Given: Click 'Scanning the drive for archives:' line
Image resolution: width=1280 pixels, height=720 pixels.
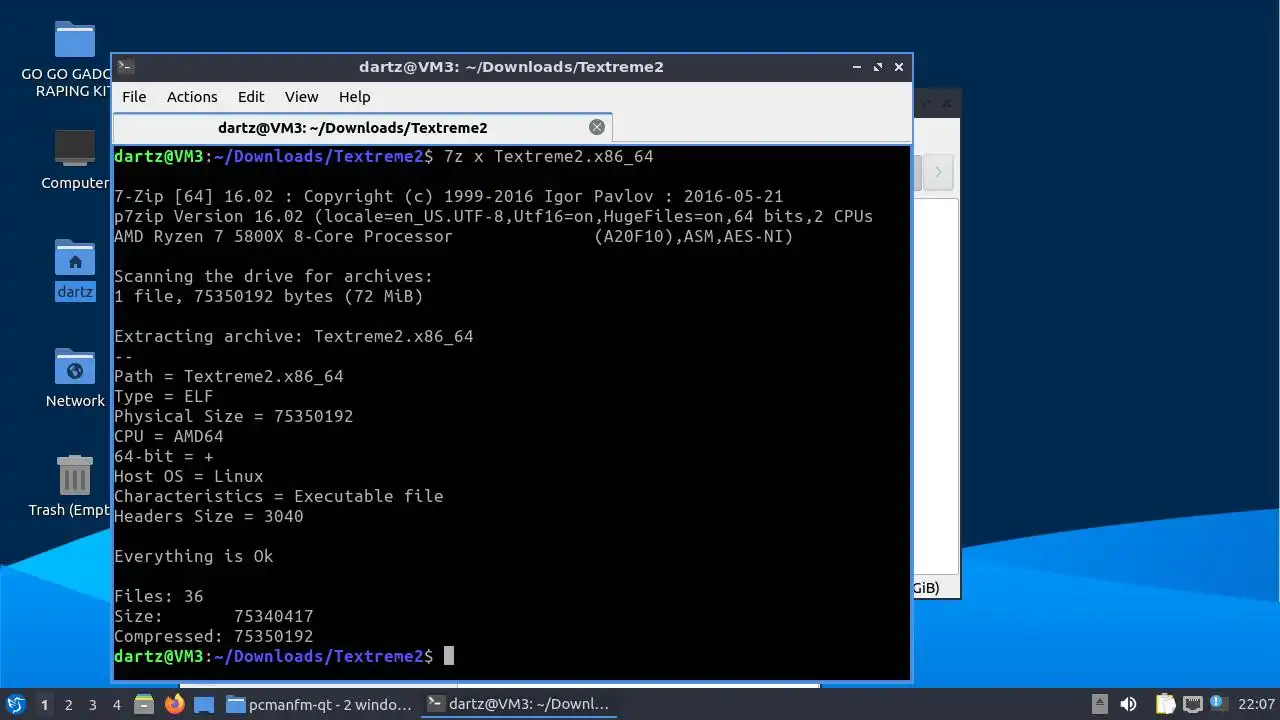Looking at the screenshot, I should coord(273,276).
